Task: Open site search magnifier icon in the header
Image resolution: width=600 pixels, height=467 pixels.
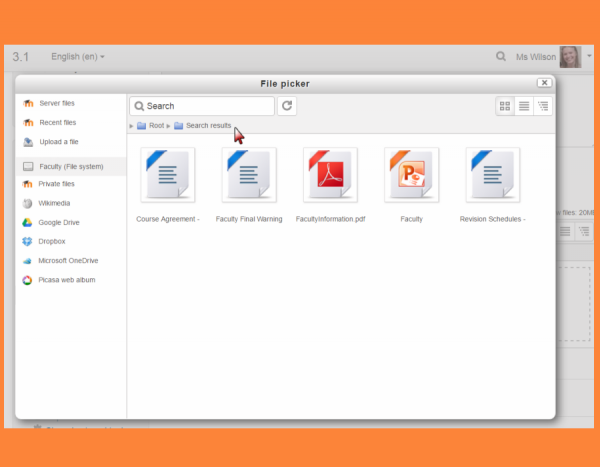Action: [501, 57]
